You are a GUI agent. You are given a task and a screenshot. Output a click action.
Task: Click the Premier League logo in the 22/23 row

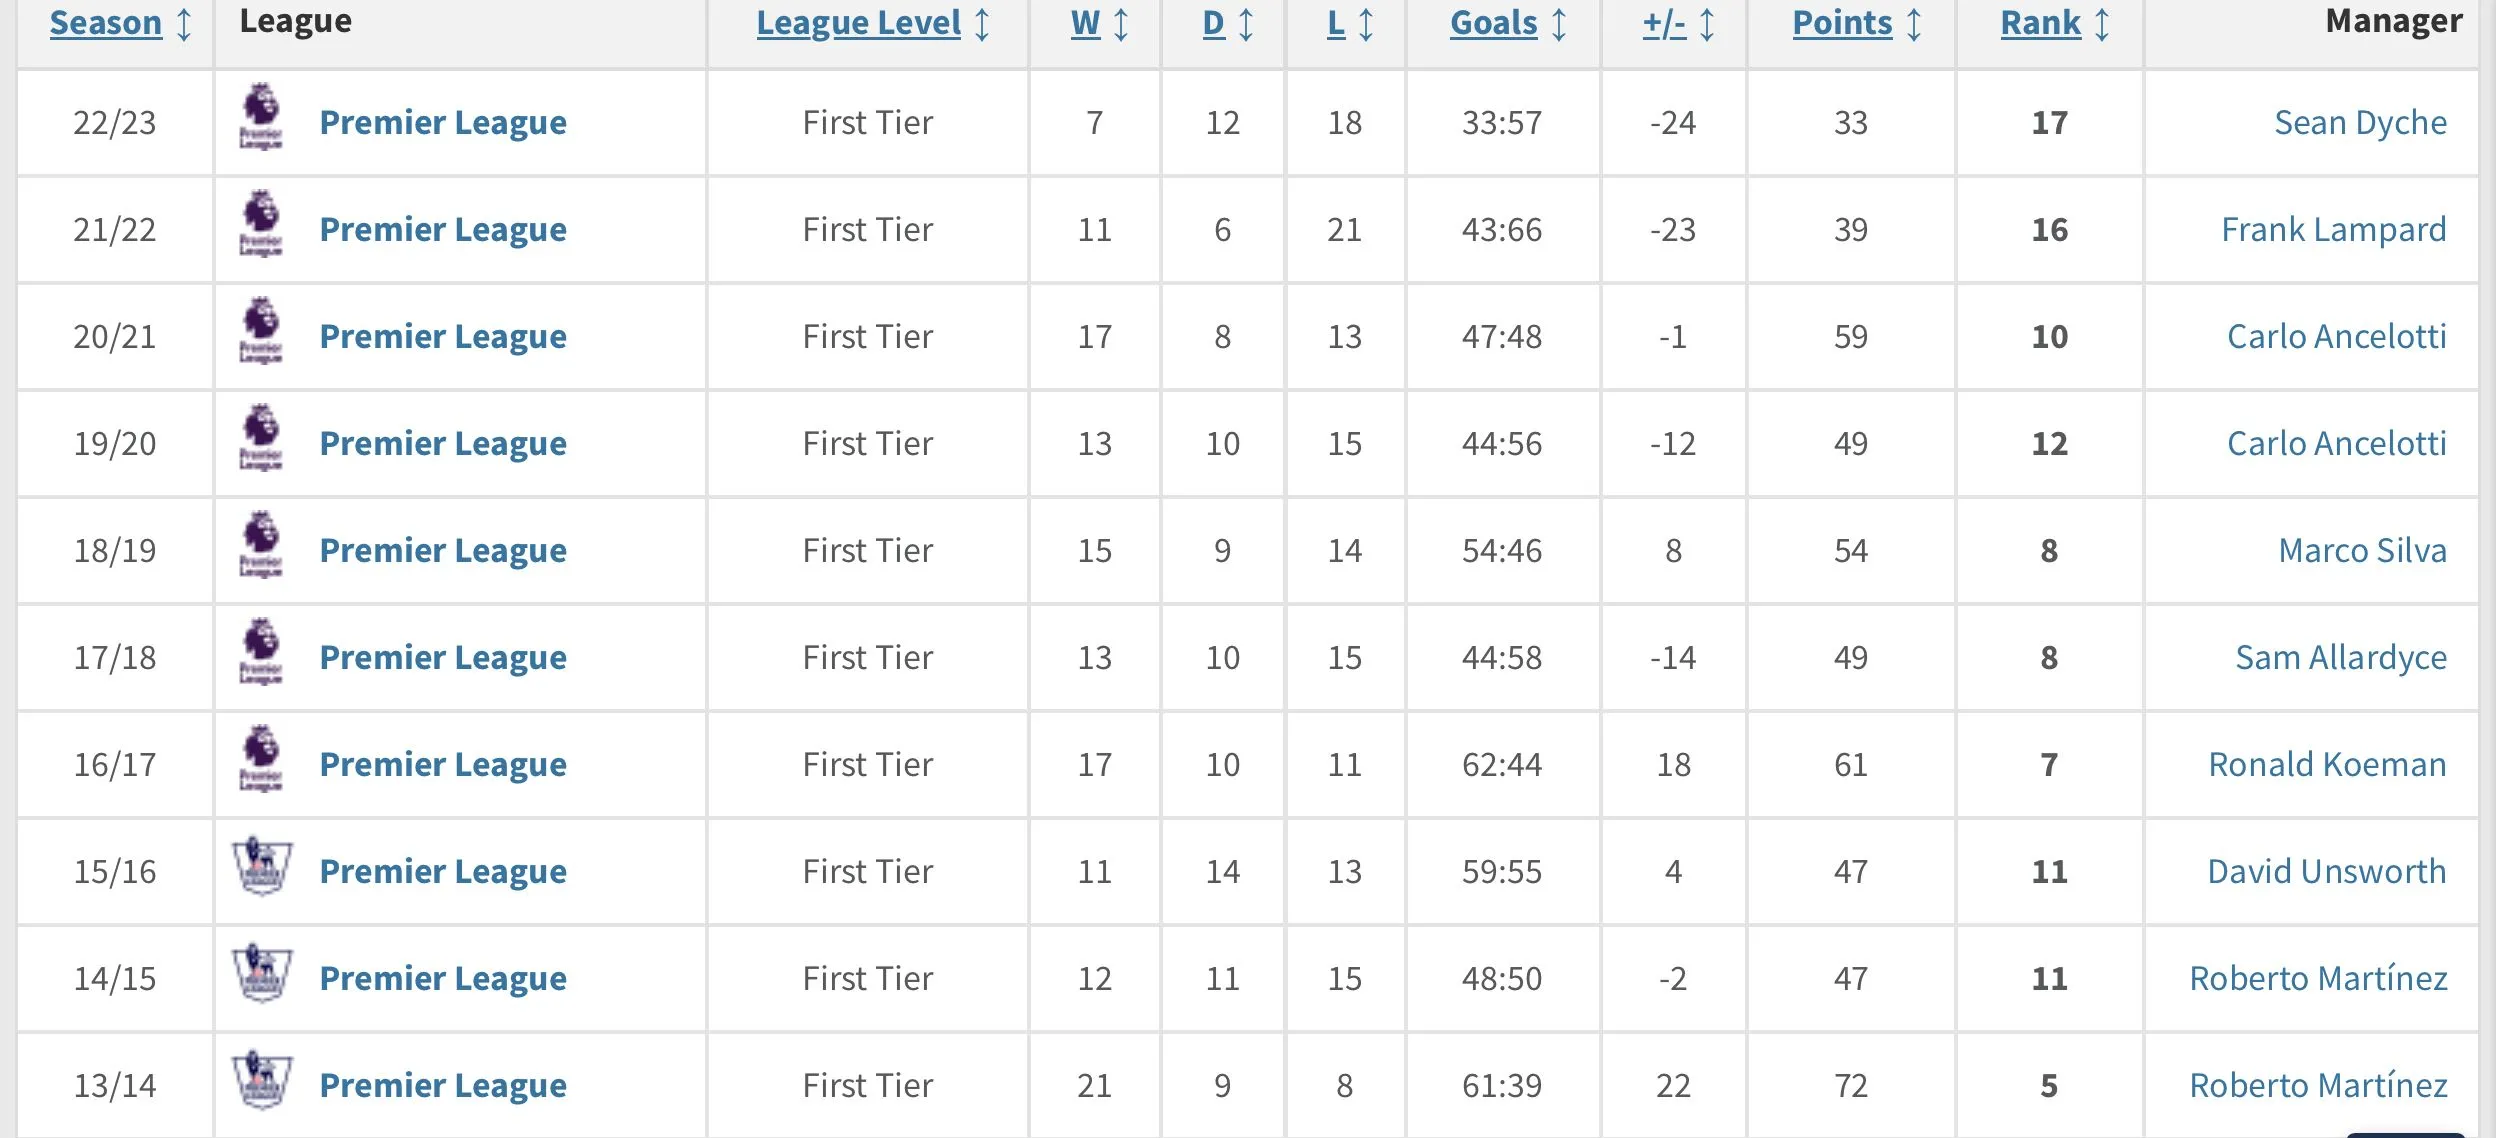pos(261,117)
